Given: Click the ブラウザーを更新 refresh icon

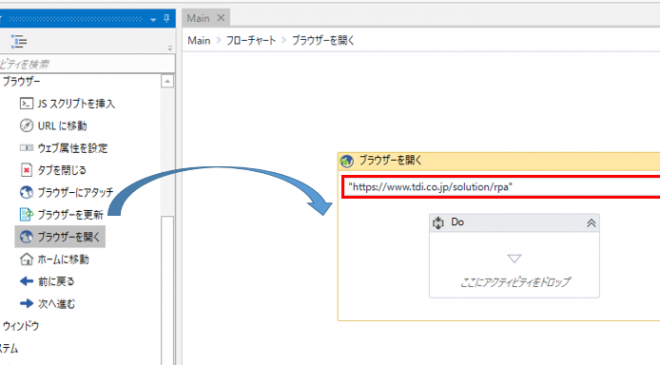Looking at the screenshot, I should pyautogui.click(x=27, y=215).
